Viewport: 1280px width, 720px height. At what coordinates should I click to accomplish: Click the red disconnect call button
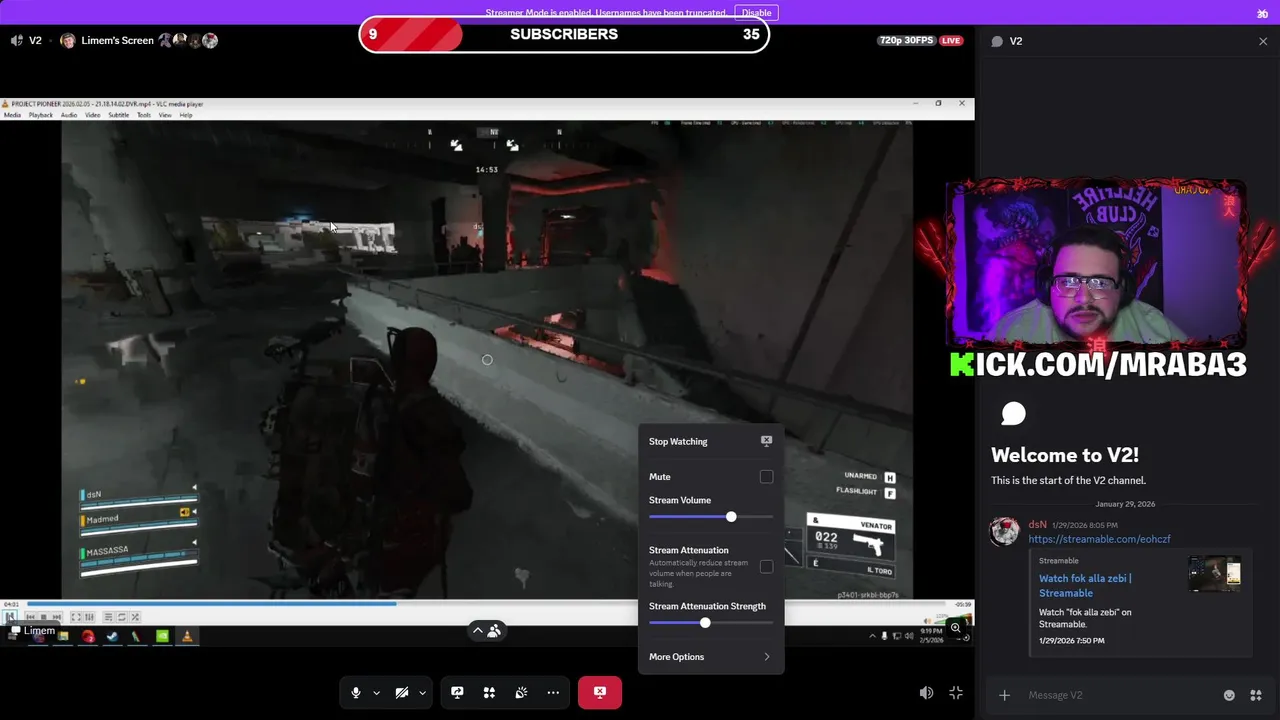coord(600,692)
